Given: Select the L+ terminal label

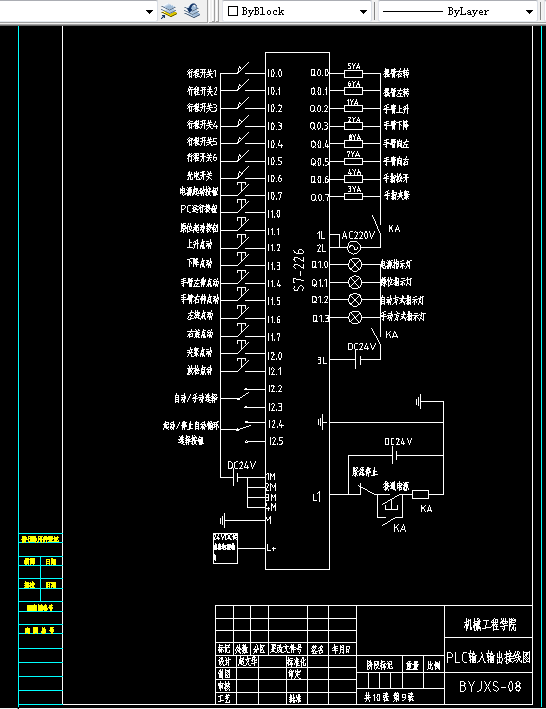Looking at the screenshot, I should (x=271, y=548).
